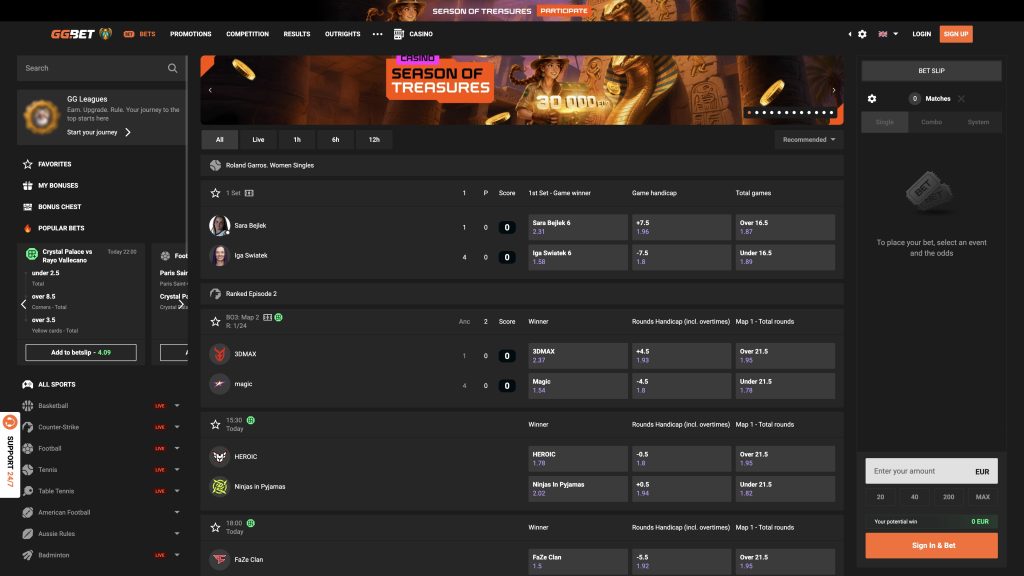Screen dimensions: 1024x576
Task: Favorite the 3DMAX vs magic match
Action: click(215, 321)
